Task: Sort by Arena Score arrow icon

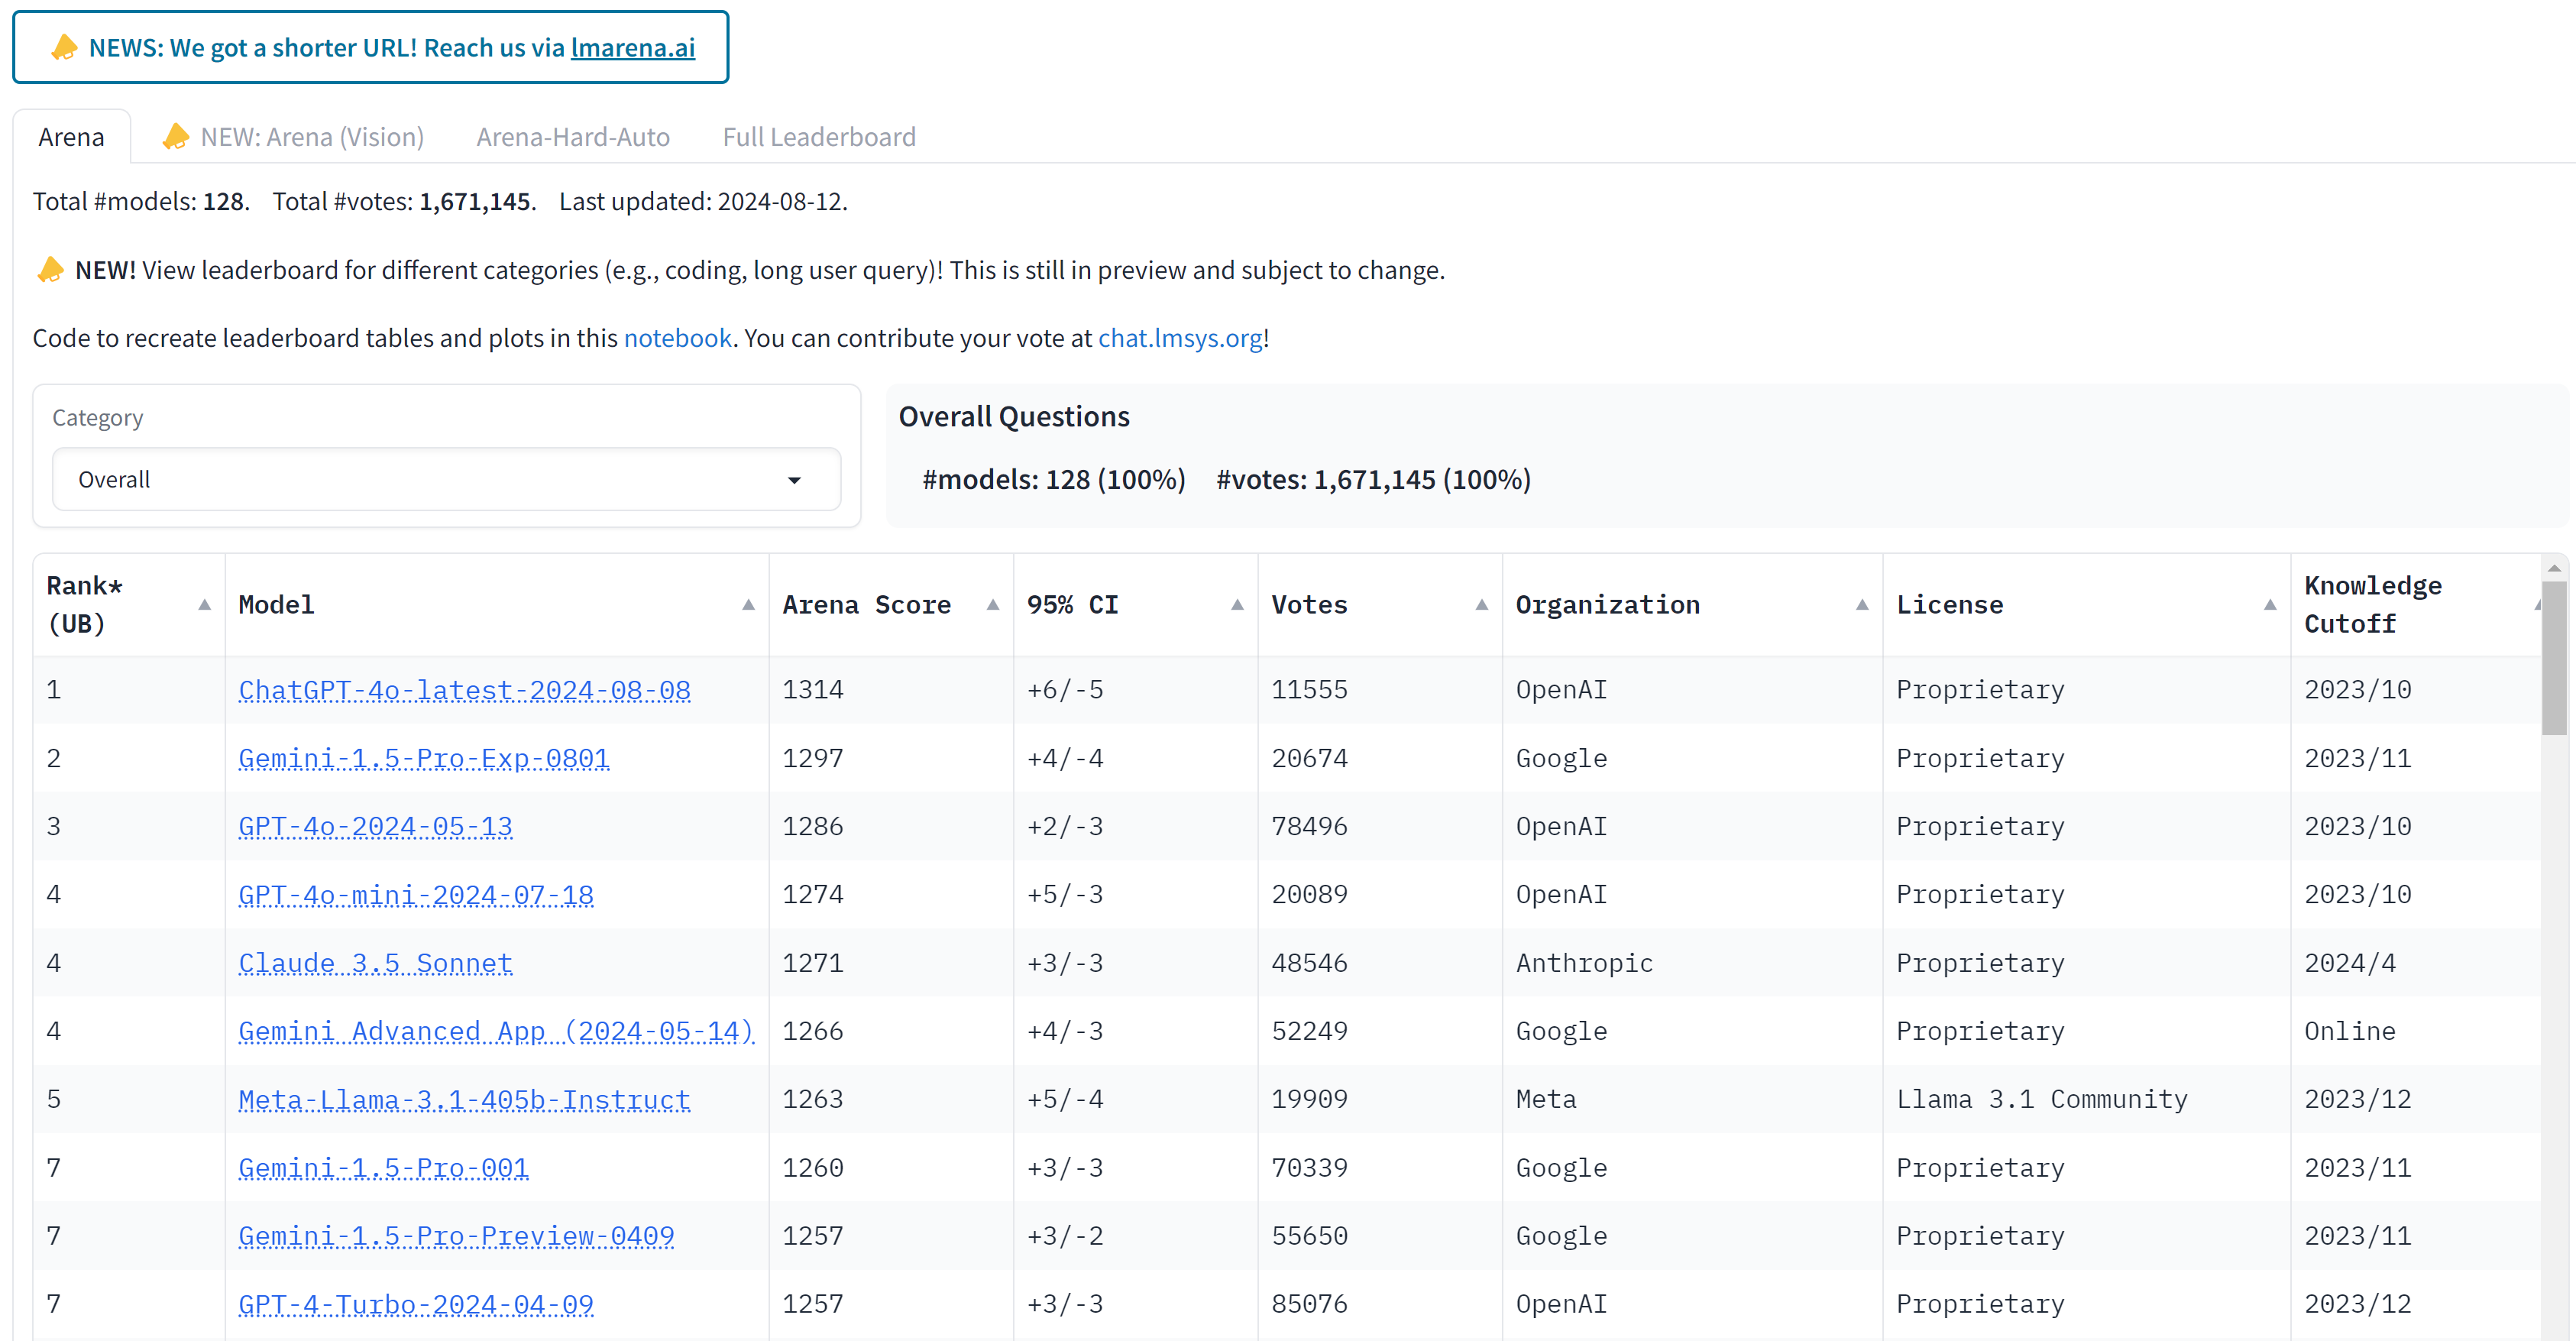Action: pyautogui.click(x=993, y=605)
